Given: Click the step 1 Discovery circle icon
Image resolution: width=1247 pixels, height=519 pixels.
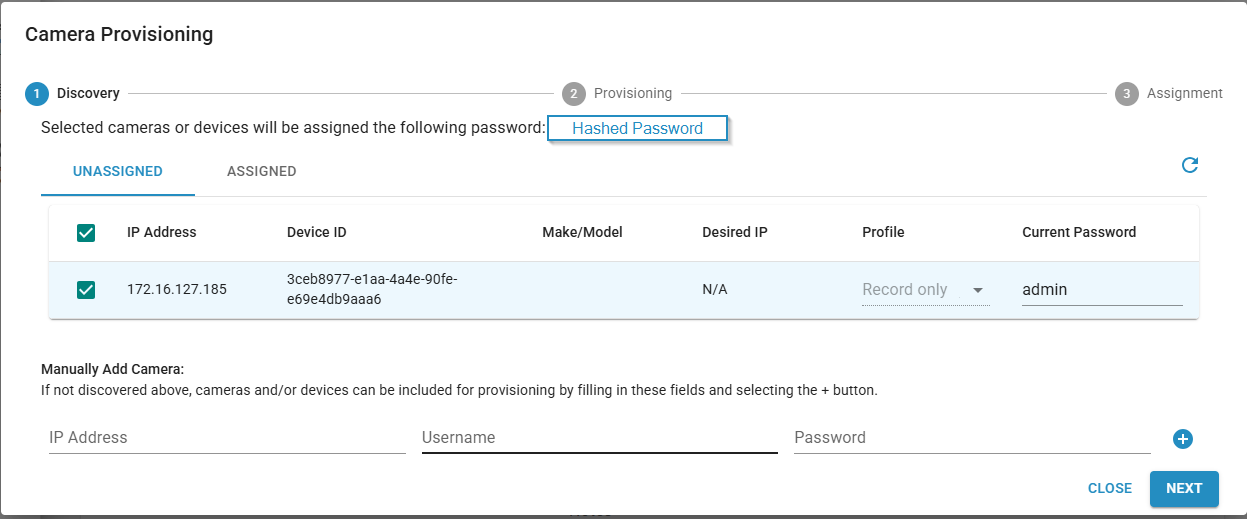Looking at the screenshot, I should 36,94.
